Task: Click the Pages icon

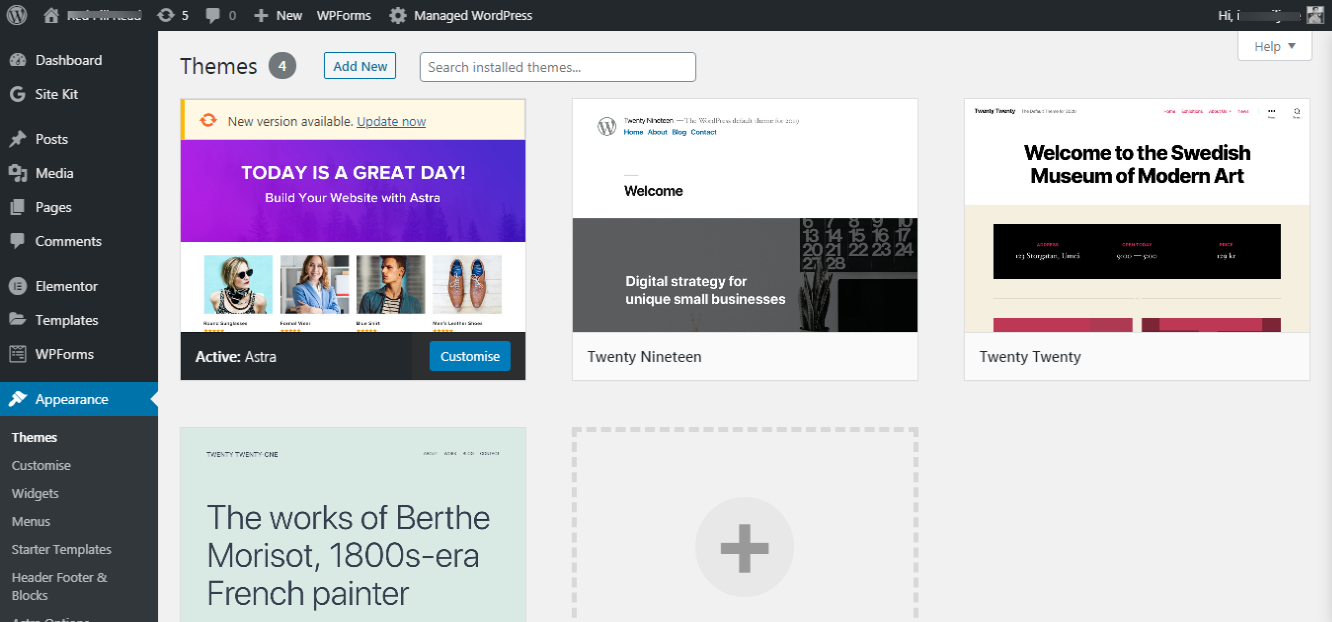Action: [x=17, y=207]
